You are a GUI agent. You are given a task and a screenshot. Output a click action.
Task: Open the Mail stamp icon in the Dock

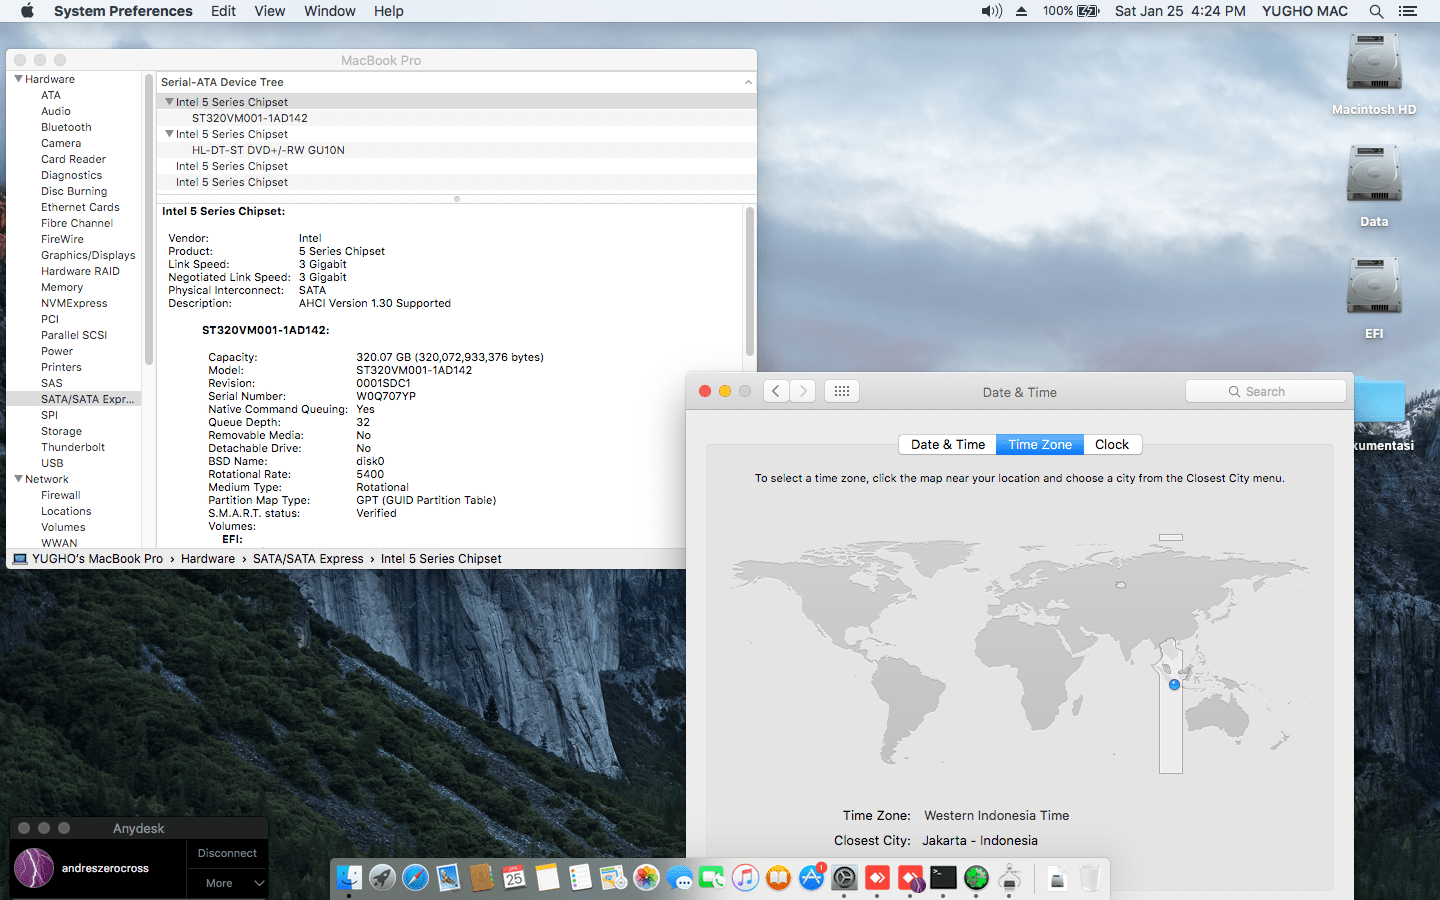pyautogui.click(x=448, y=878)
